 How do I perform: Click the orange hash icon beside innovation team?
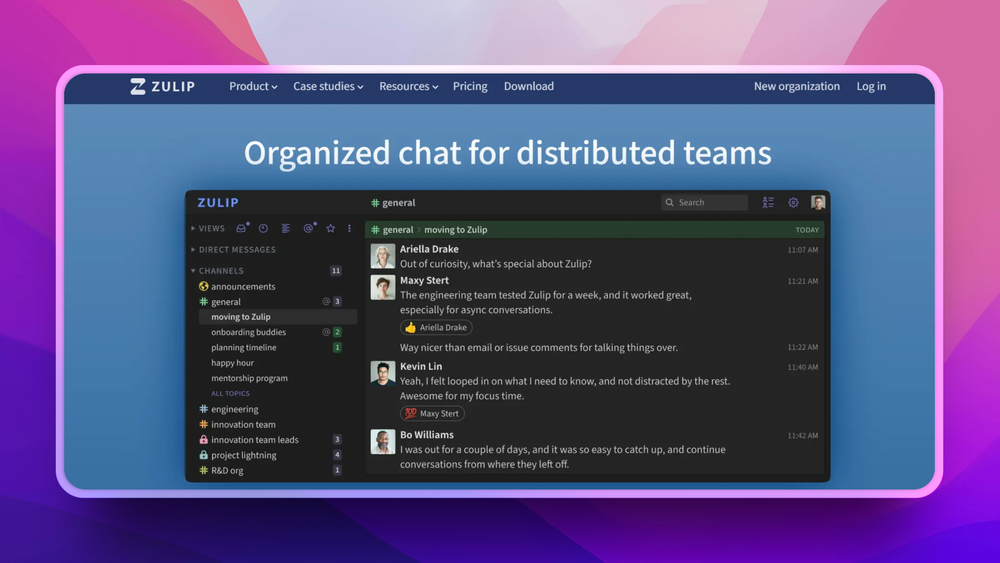203,424
